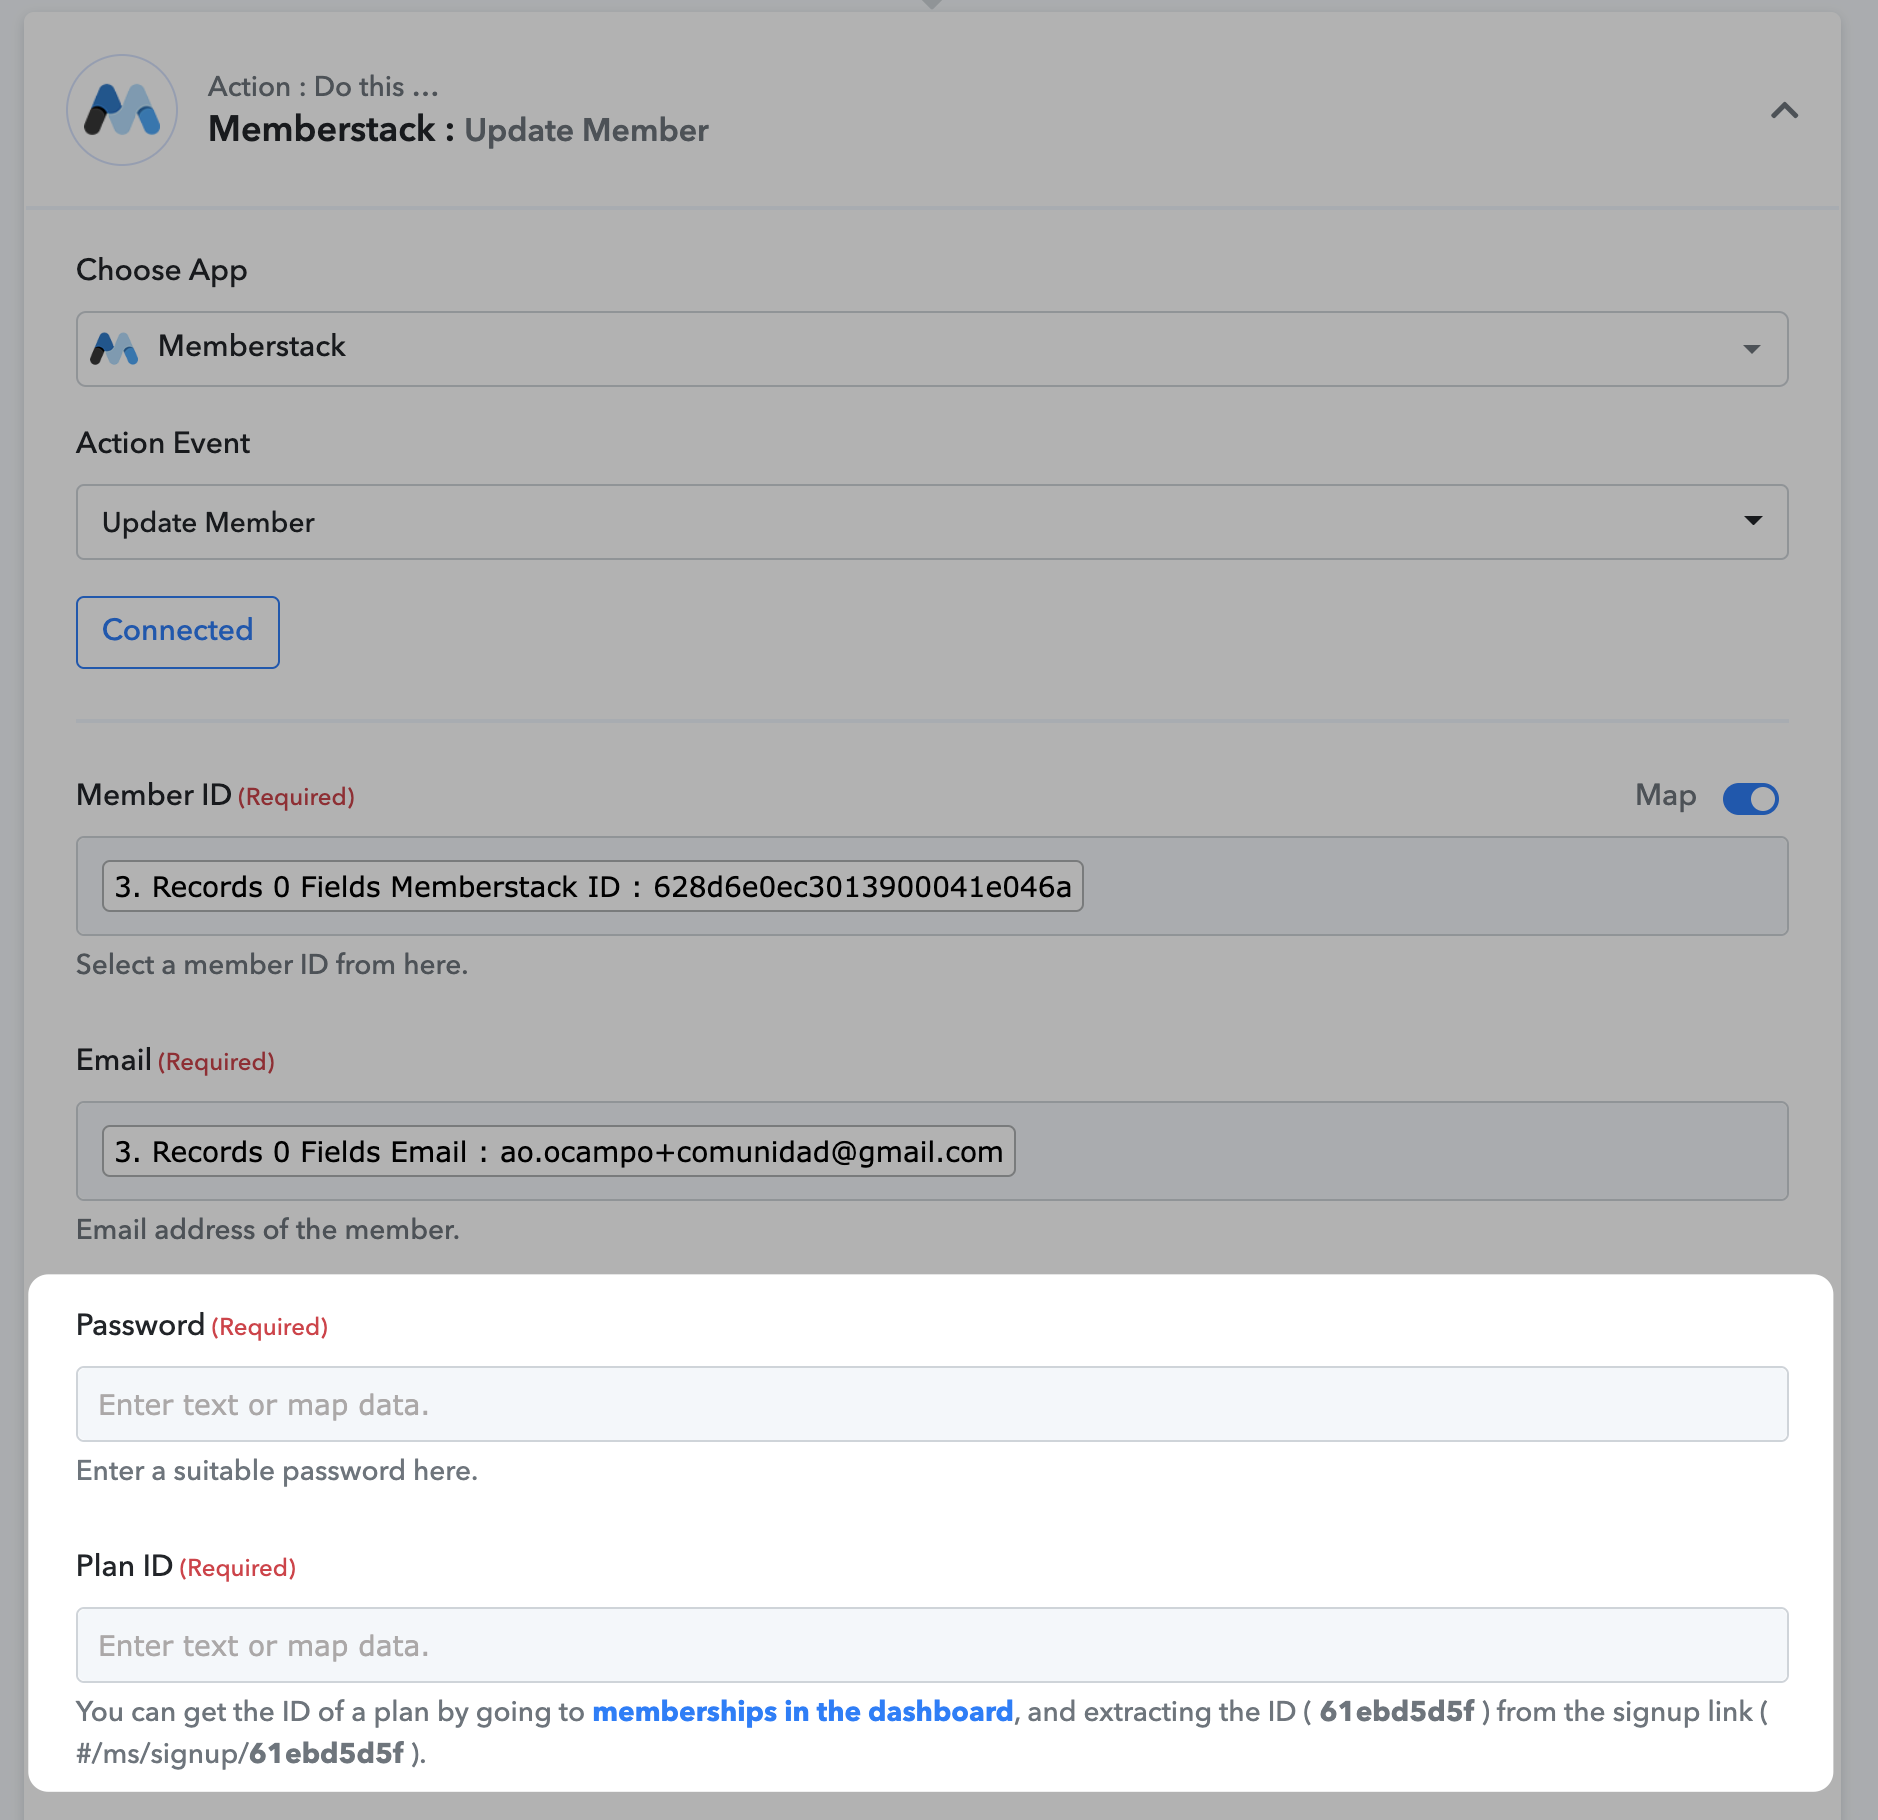Click the Connected button
This screenshot has height=1820, width=1878.
coord(178,632)
